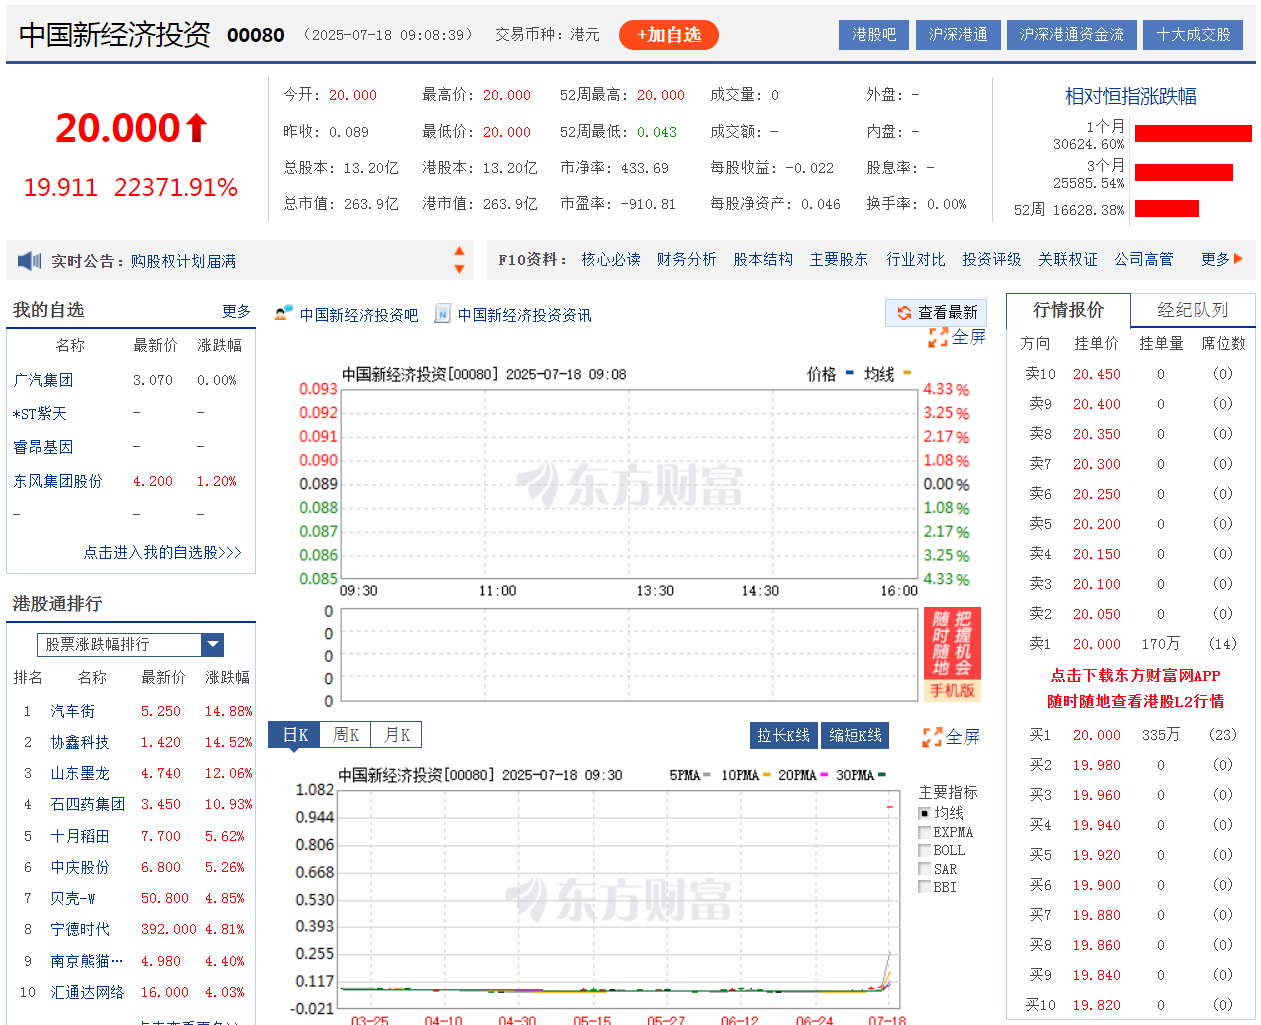Switch to the 周K tab
The image size is (1261, 1025).
click(346, 735)
